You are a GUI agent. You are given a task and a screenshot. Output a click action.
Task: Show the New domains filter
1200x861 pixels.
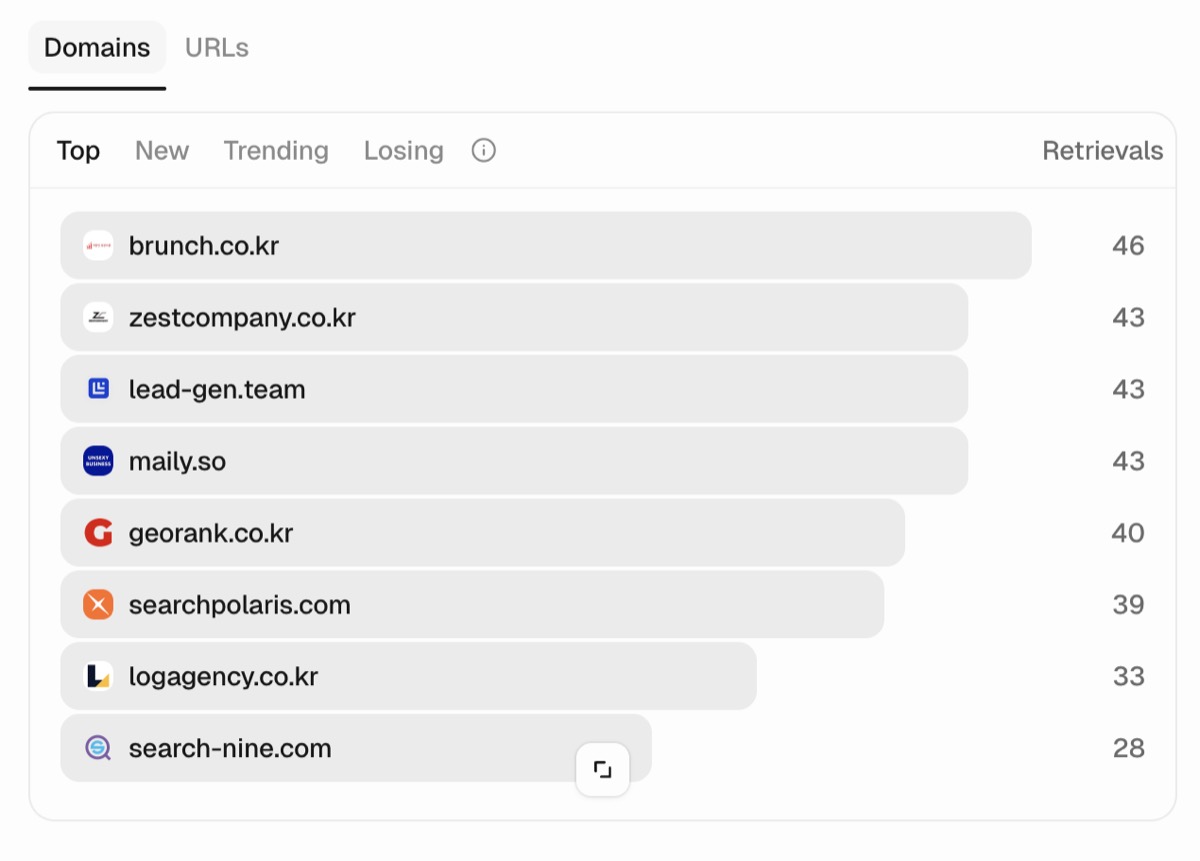(162, 151)
